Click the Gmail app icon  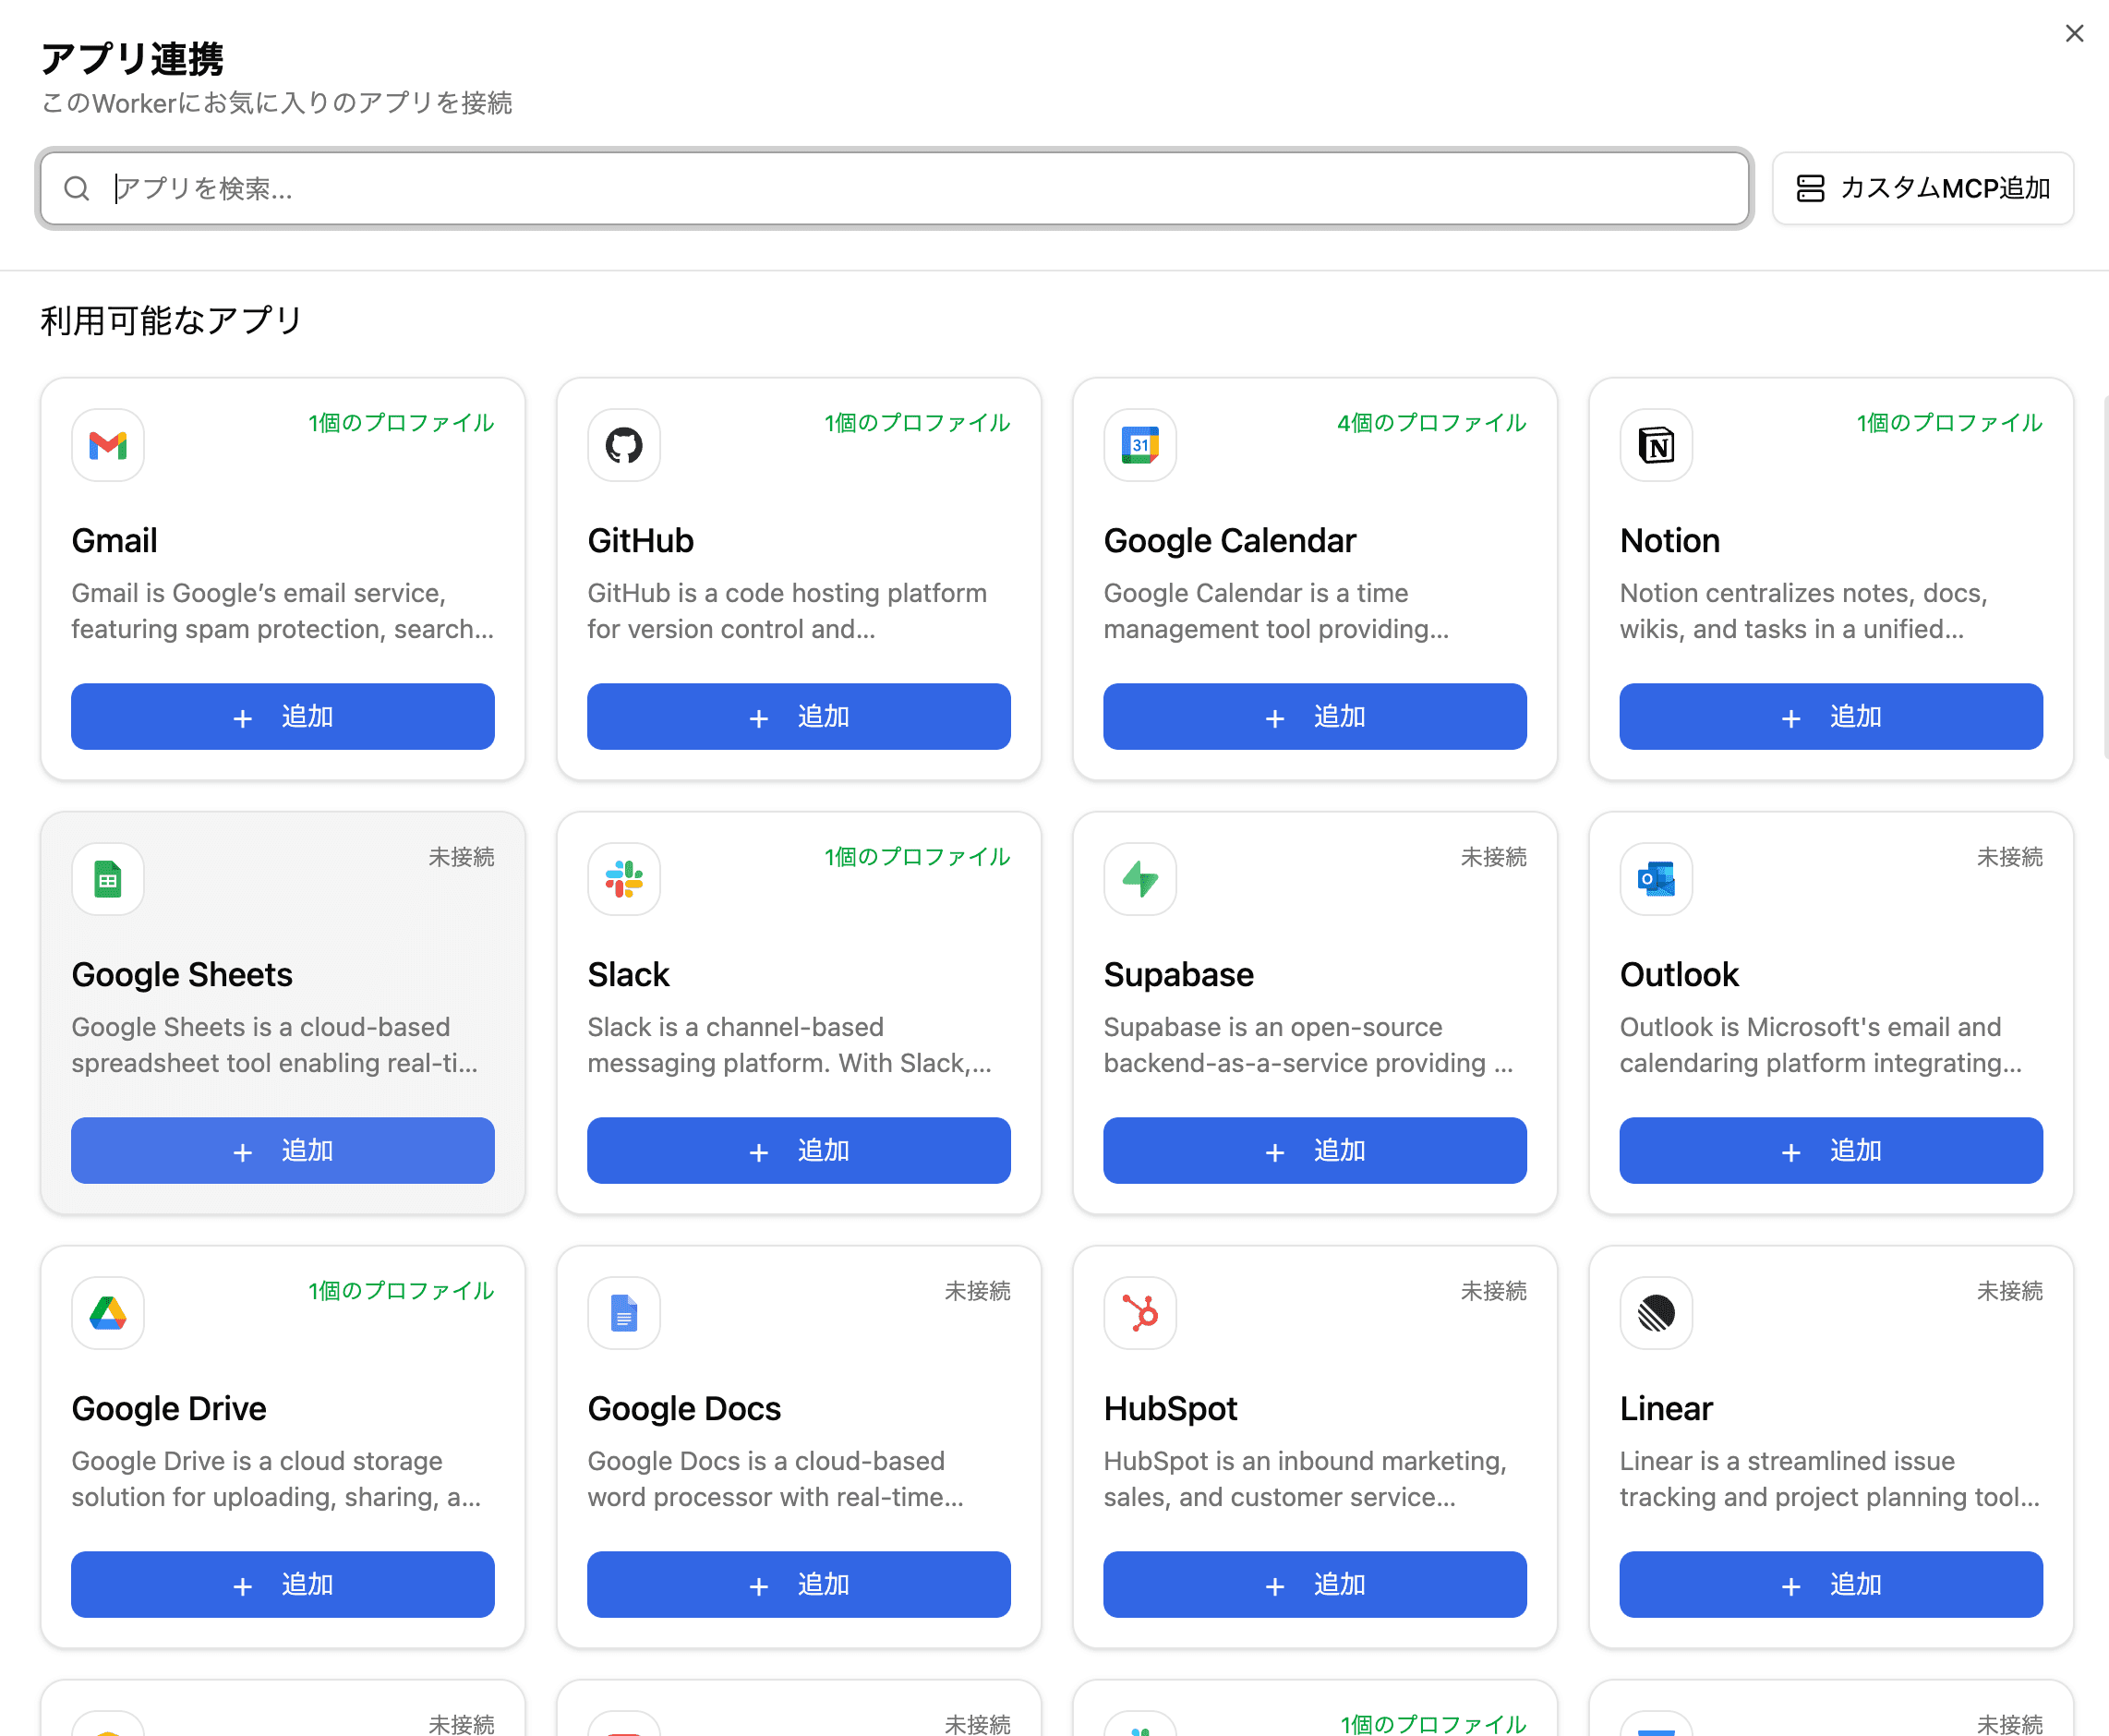107,446
